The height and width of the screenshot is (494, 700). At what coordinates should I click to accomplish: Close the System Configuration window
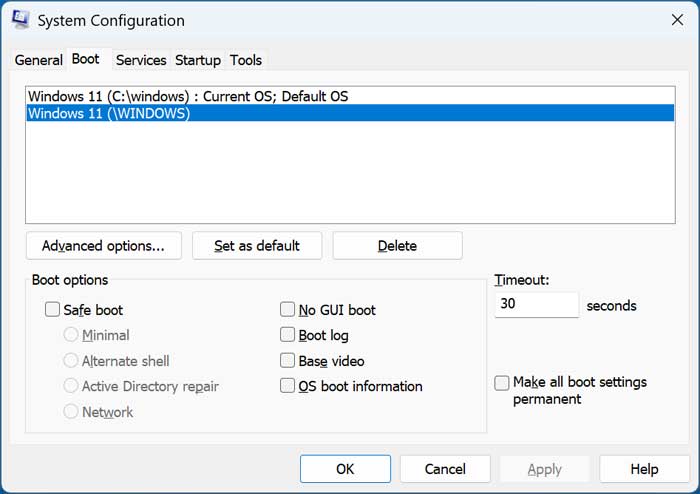[677, 20]
